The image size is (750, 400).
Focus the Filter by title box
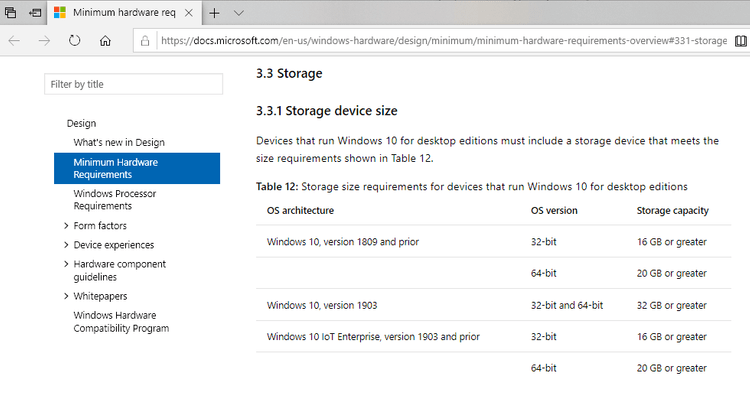coord(133,84)
